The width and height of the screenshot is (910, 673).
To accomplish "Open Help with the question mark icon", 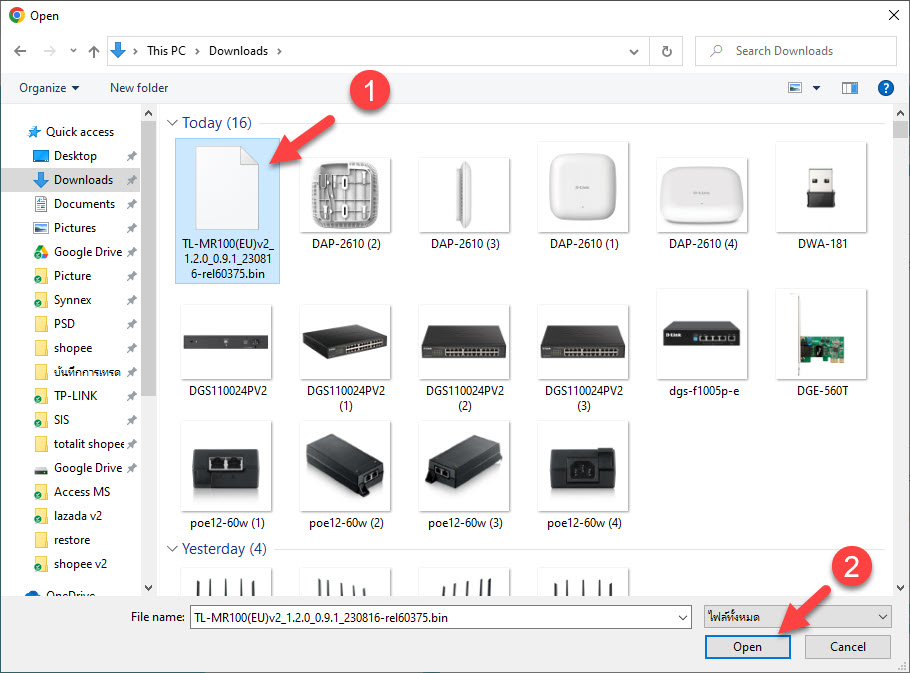I will pyautogui.click(x=886, y=88).
